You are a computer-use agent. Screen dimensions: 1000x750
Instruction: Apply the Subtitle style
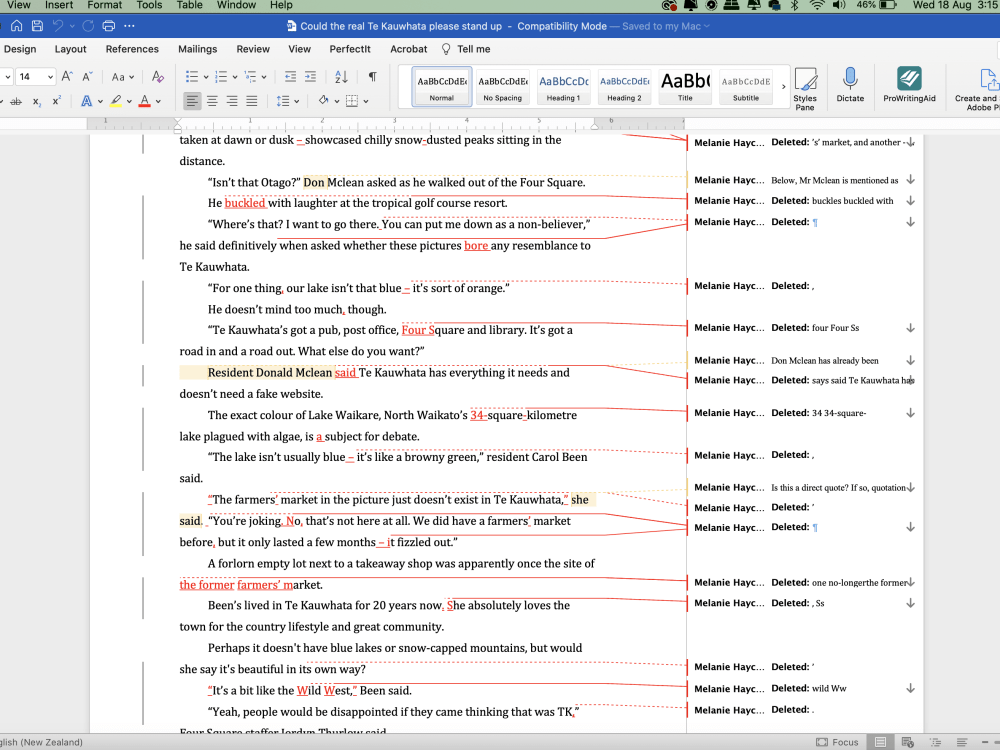(746, 86)
